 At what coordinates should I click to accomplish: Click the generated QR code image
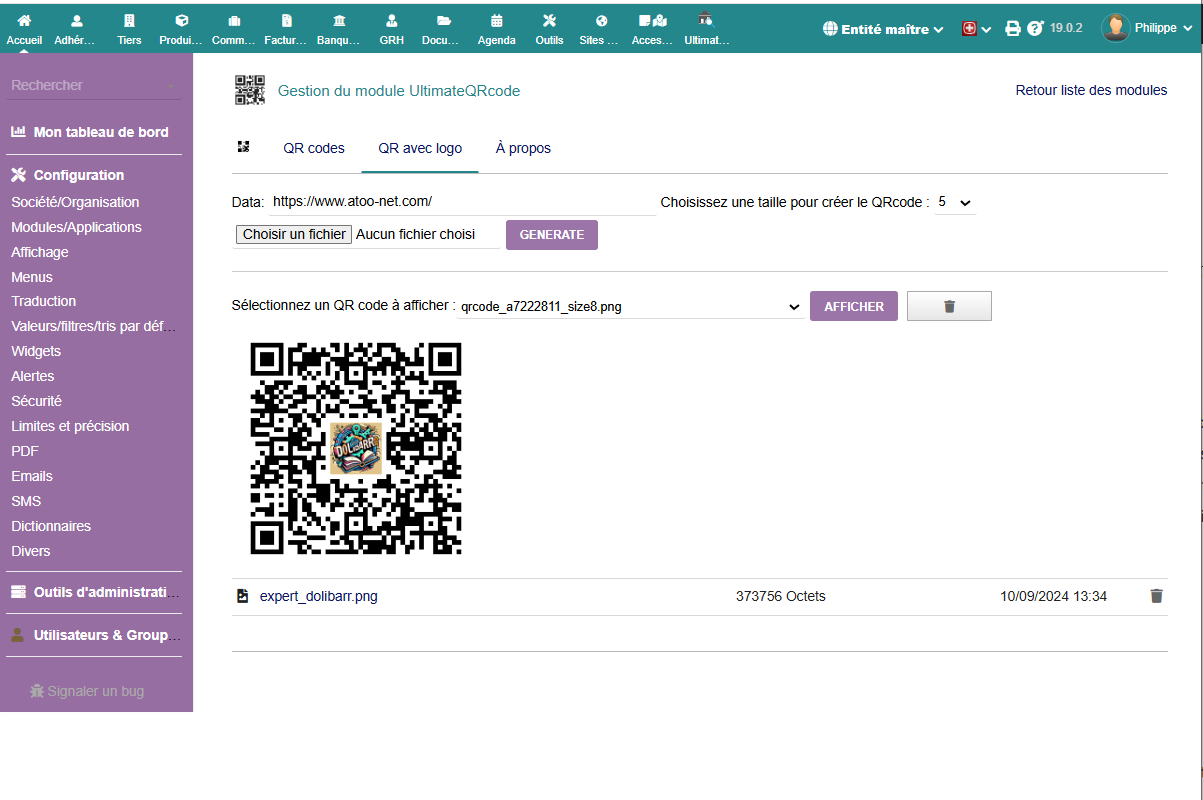click(356, 449)
